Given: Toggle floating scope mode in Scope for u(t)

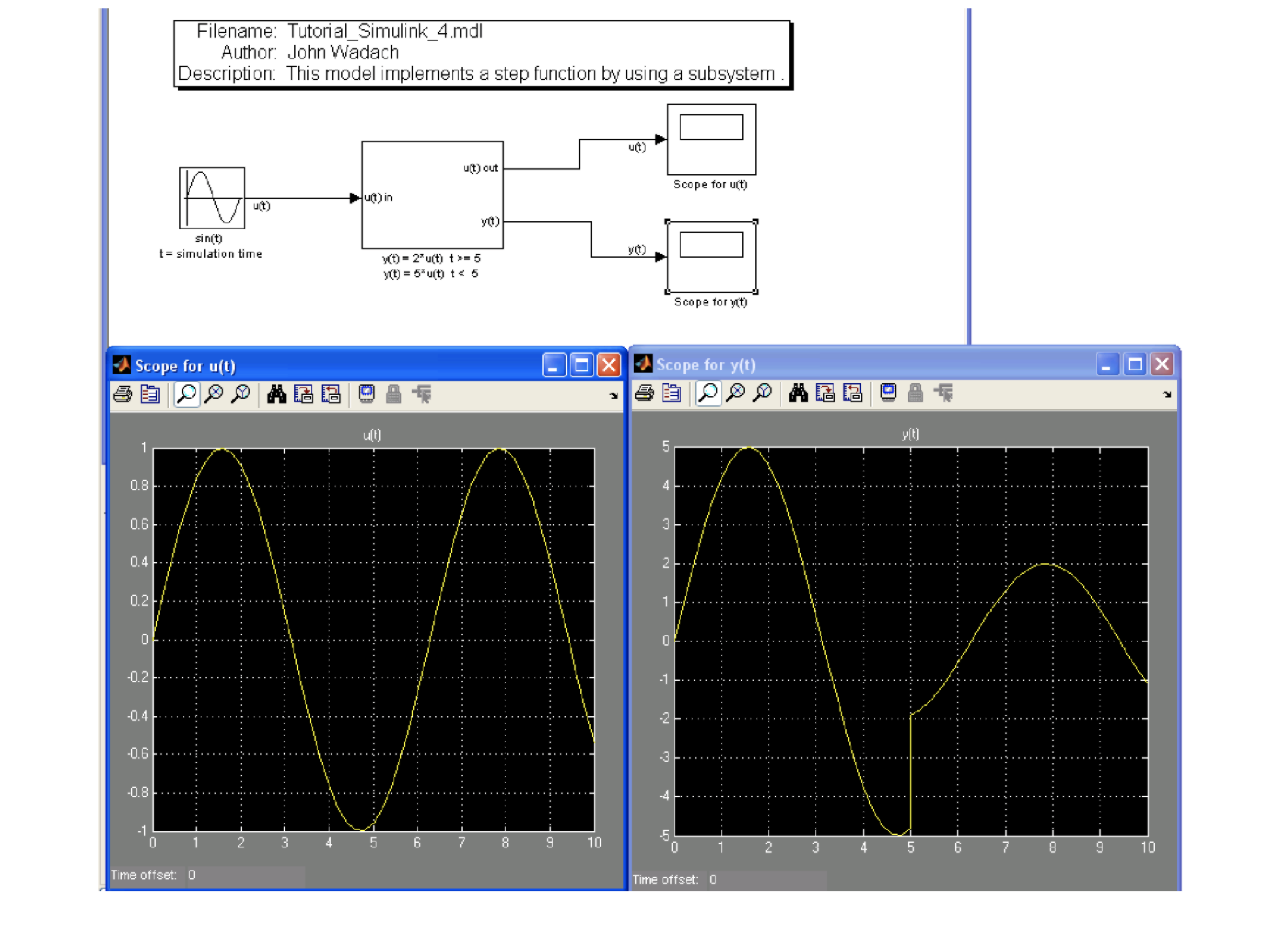Looking at the screenshot, I should 365,393.
